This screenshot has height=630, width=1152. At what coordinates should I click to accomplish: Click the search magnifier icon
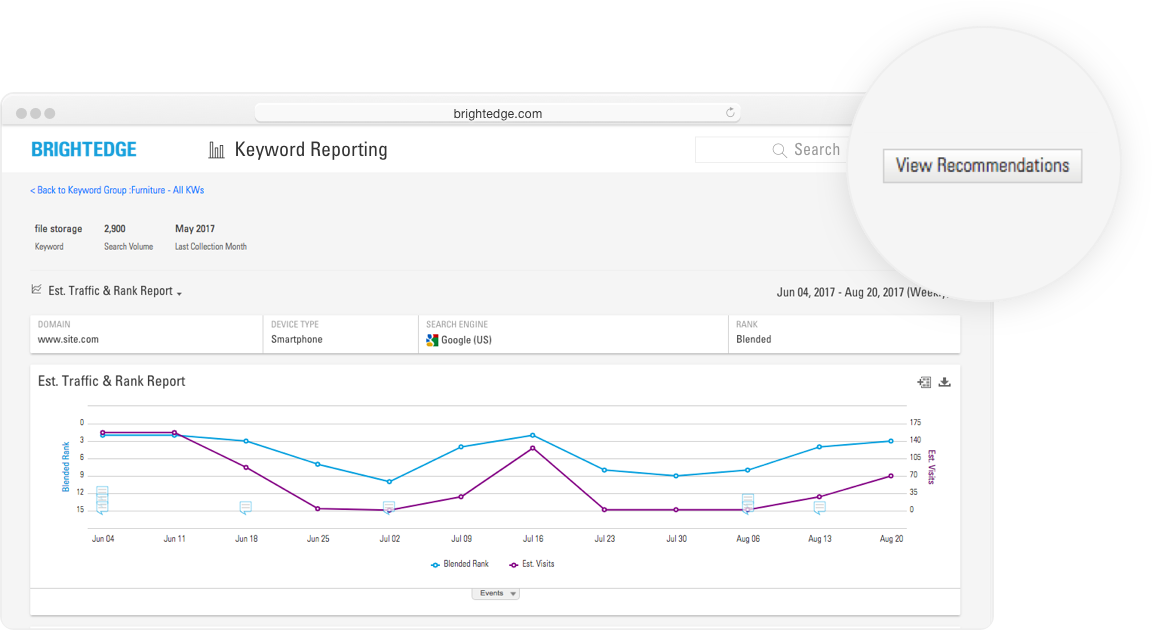tap(780, 150)
